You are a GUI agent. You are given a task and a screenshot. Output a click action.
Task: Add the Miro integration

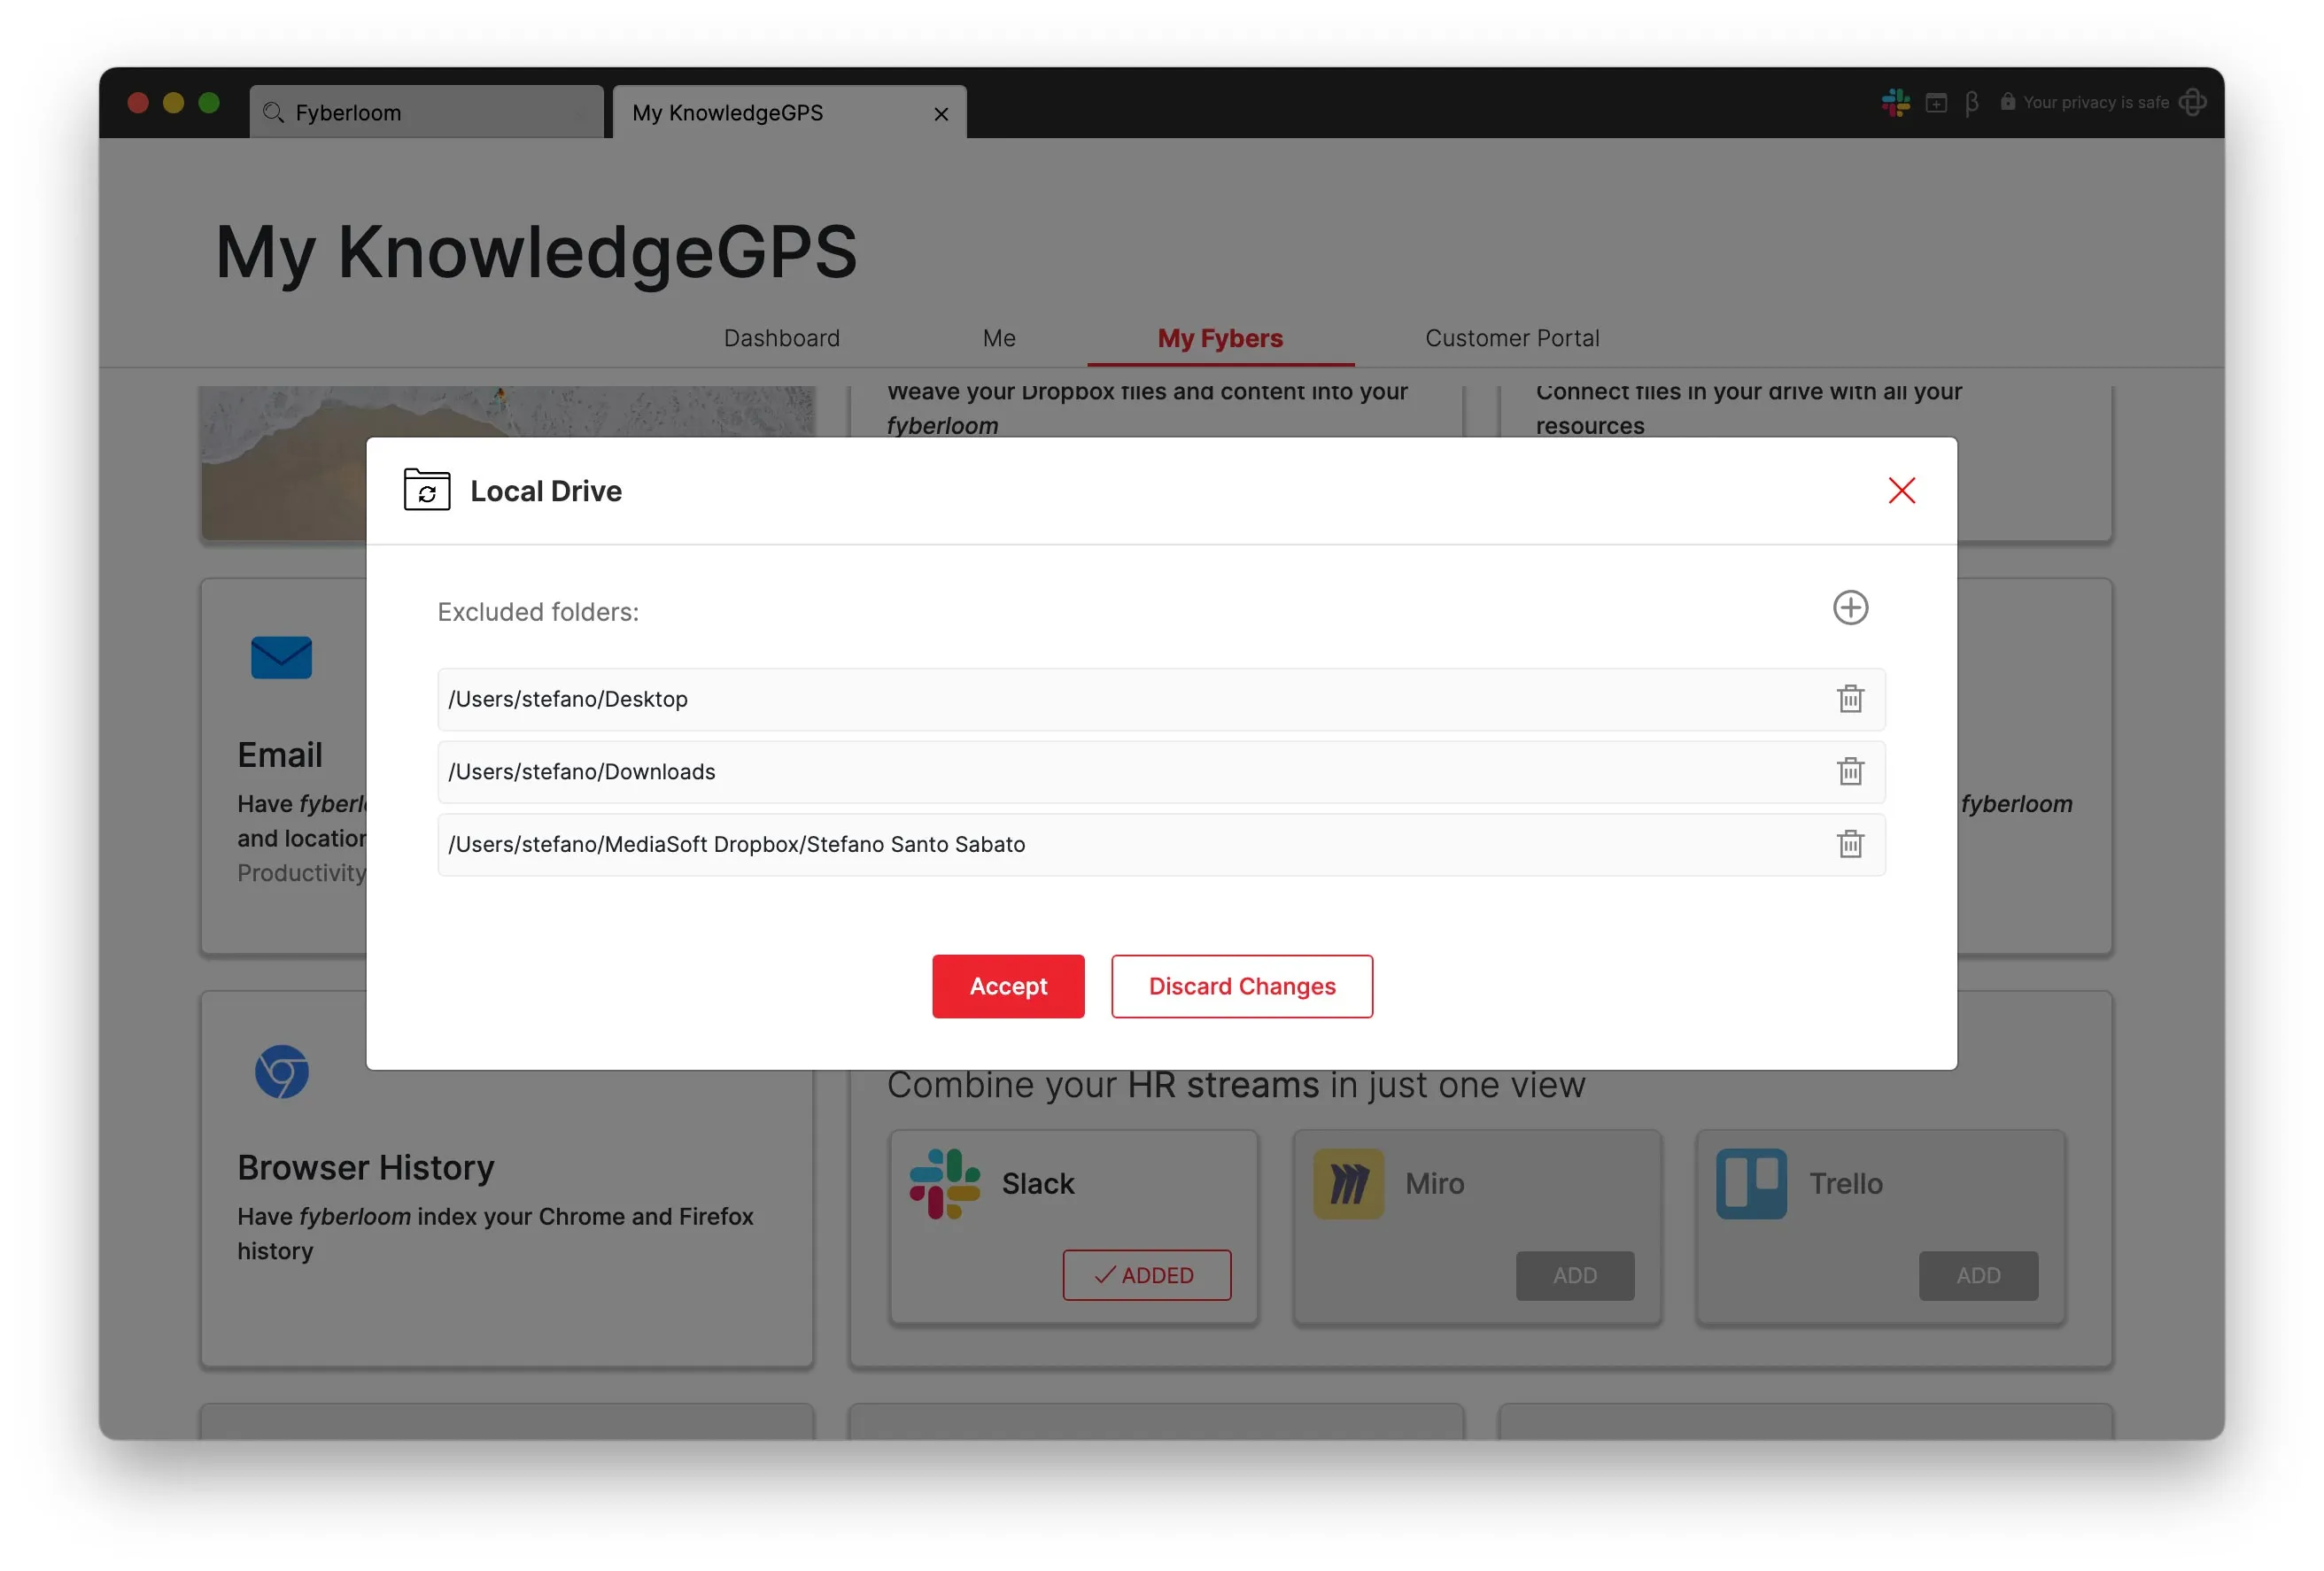click(x=1574, y=1275)
